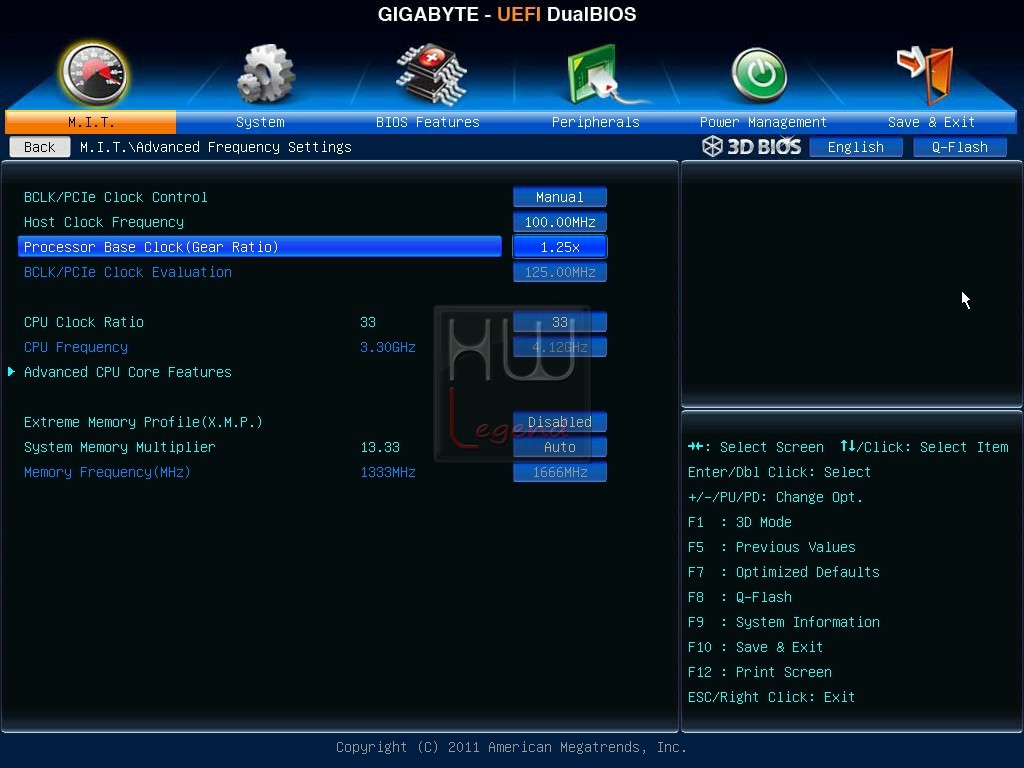Highlight Processor Base Clock(Gear Ratio) row
The height and width of the screenshot is (768, 1024).
(x=260, y=247)
